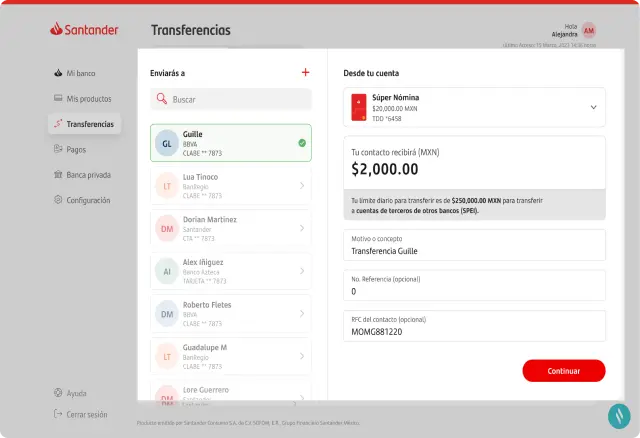This screenshot has width=640, height=438.
Task: Click the red Súper Nómina card icon
Action: click(359, 107)
